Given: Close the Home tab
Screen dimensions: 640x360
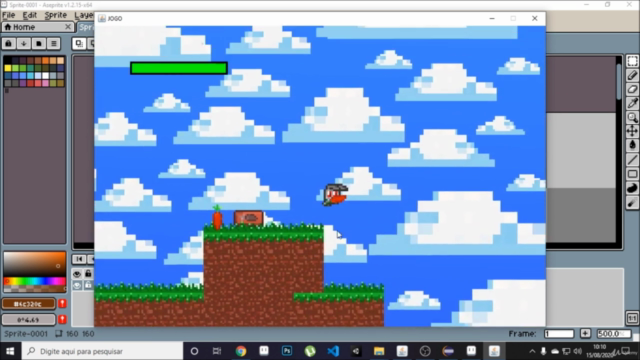Looking at the screenshot, I should coord(68,27).
